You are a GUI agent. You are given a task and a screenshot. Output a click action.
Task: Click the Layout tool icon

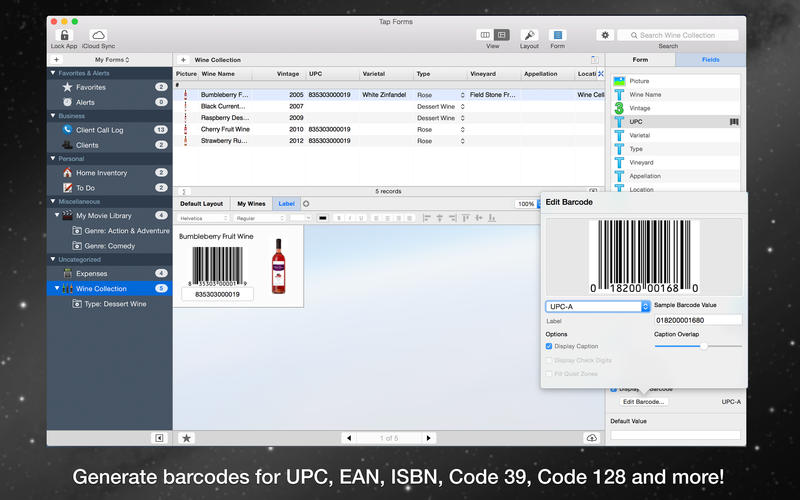tap(529, 35)
